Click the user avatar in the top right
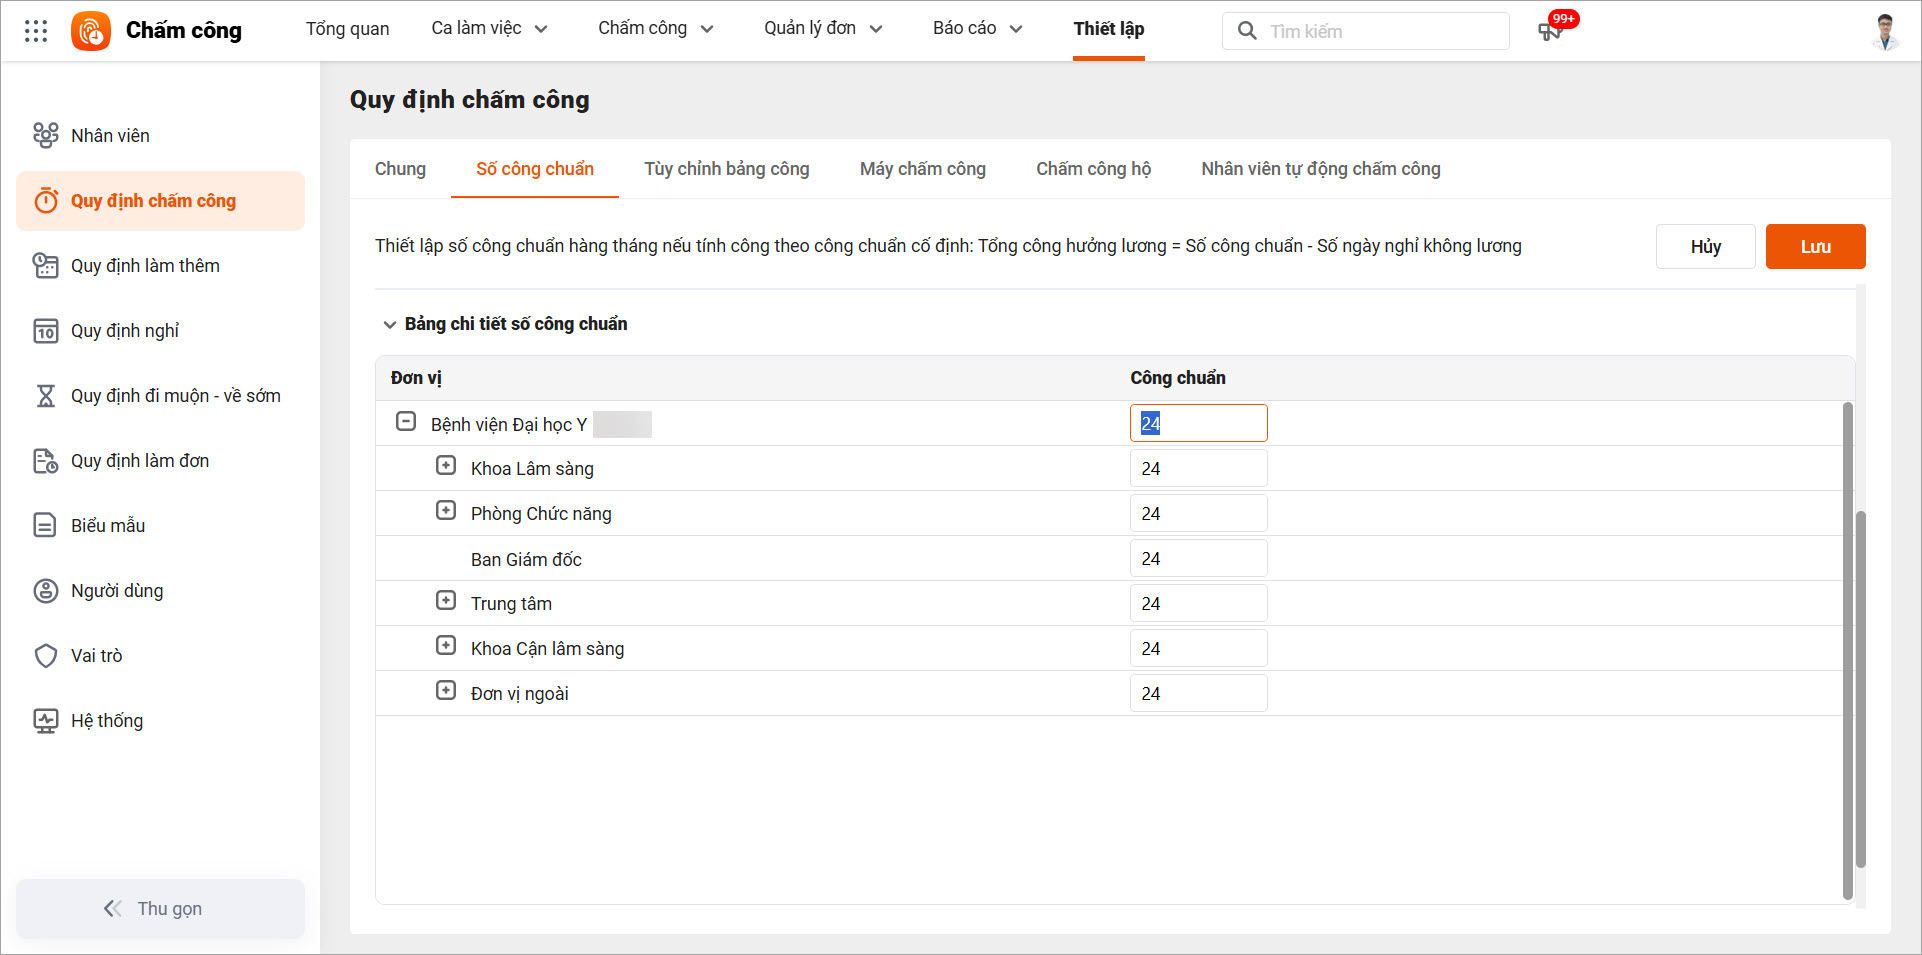Screen dimensions: 1922x955 (1885, 31)
